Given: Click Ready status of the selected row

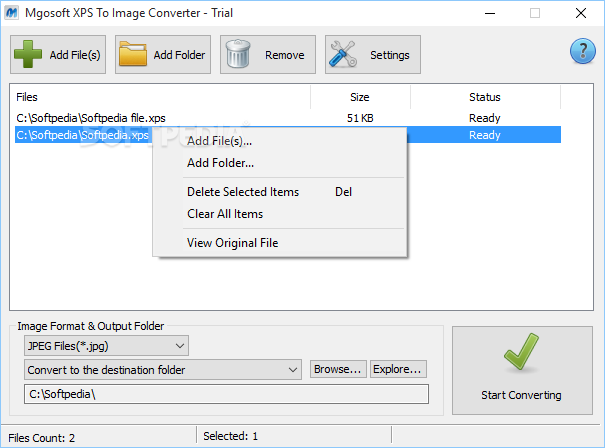Looking at the screenshot, I should pos(485,135).
